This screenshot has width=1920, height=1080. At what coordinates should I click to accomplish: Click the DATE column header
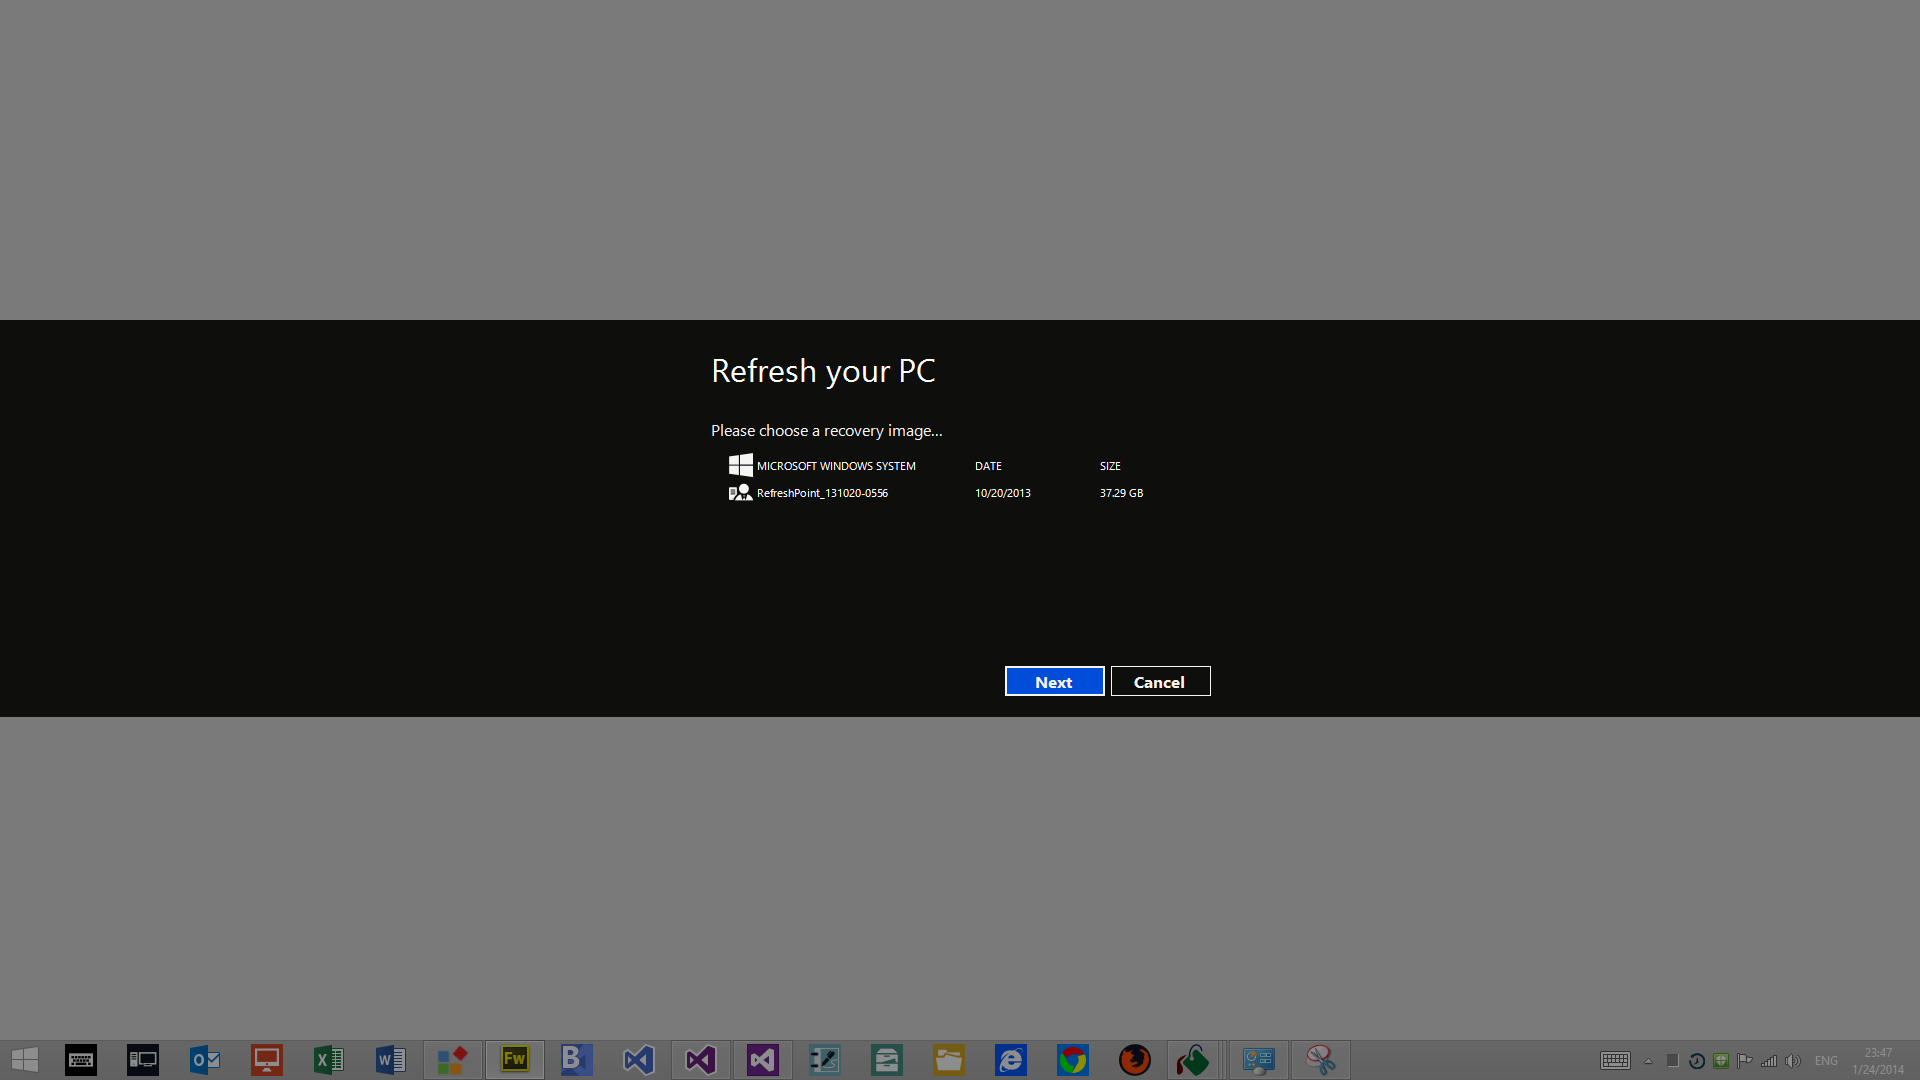[988, 466]
